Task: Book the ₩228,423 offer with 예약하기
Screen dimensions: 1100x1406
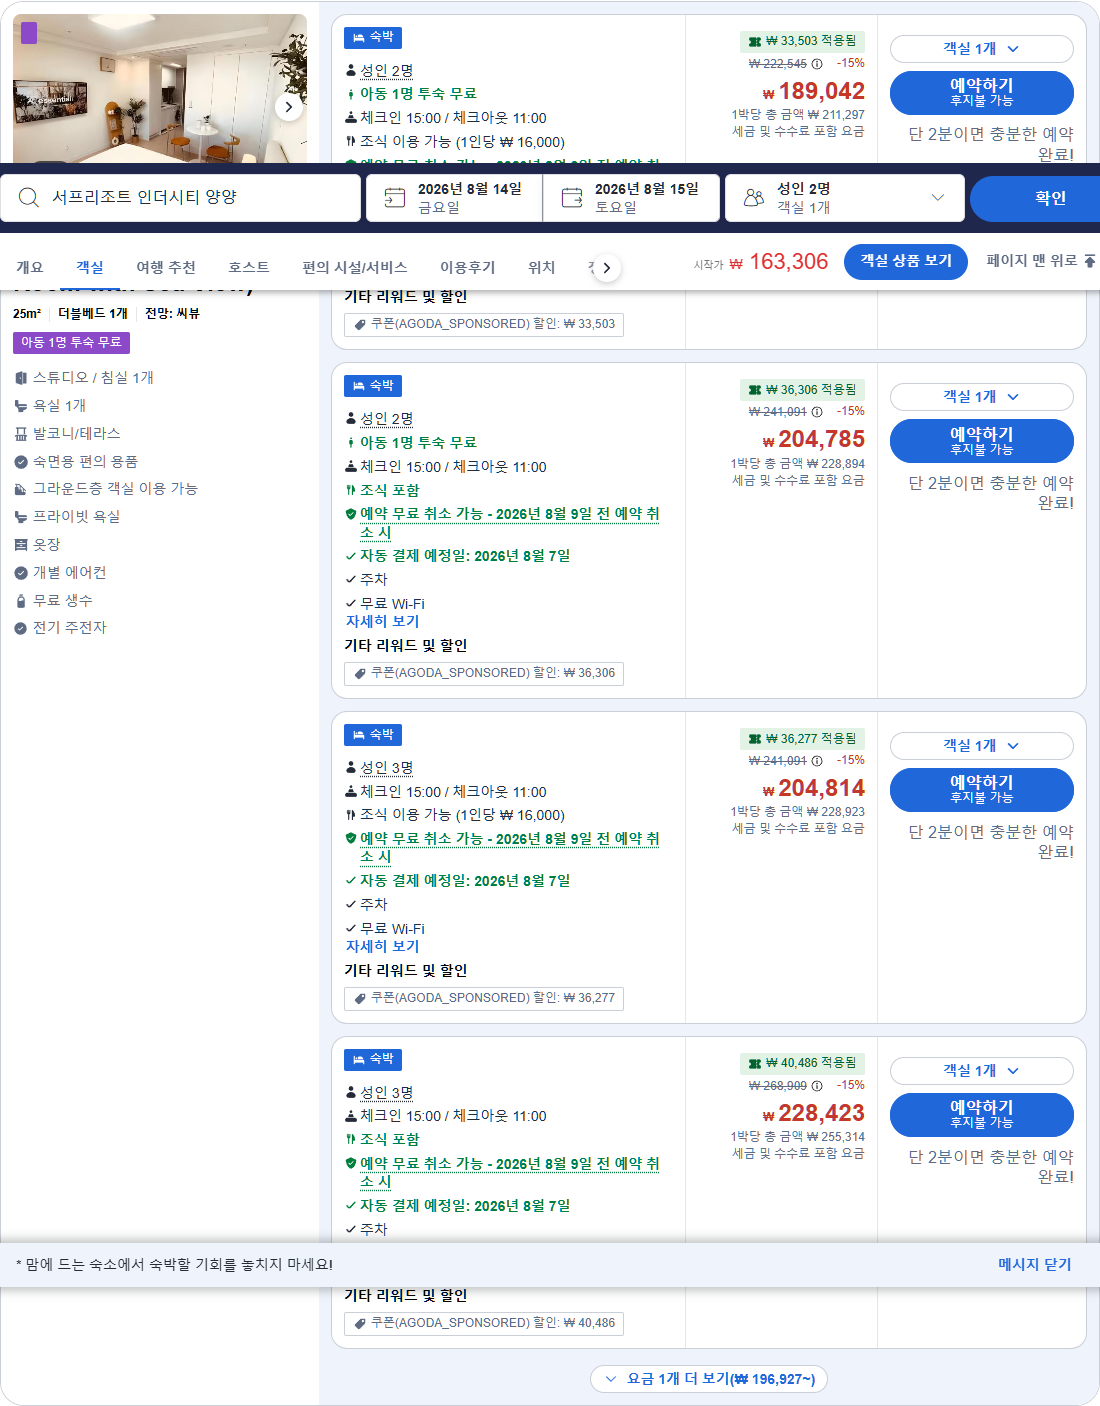Action: [981, 1115]
